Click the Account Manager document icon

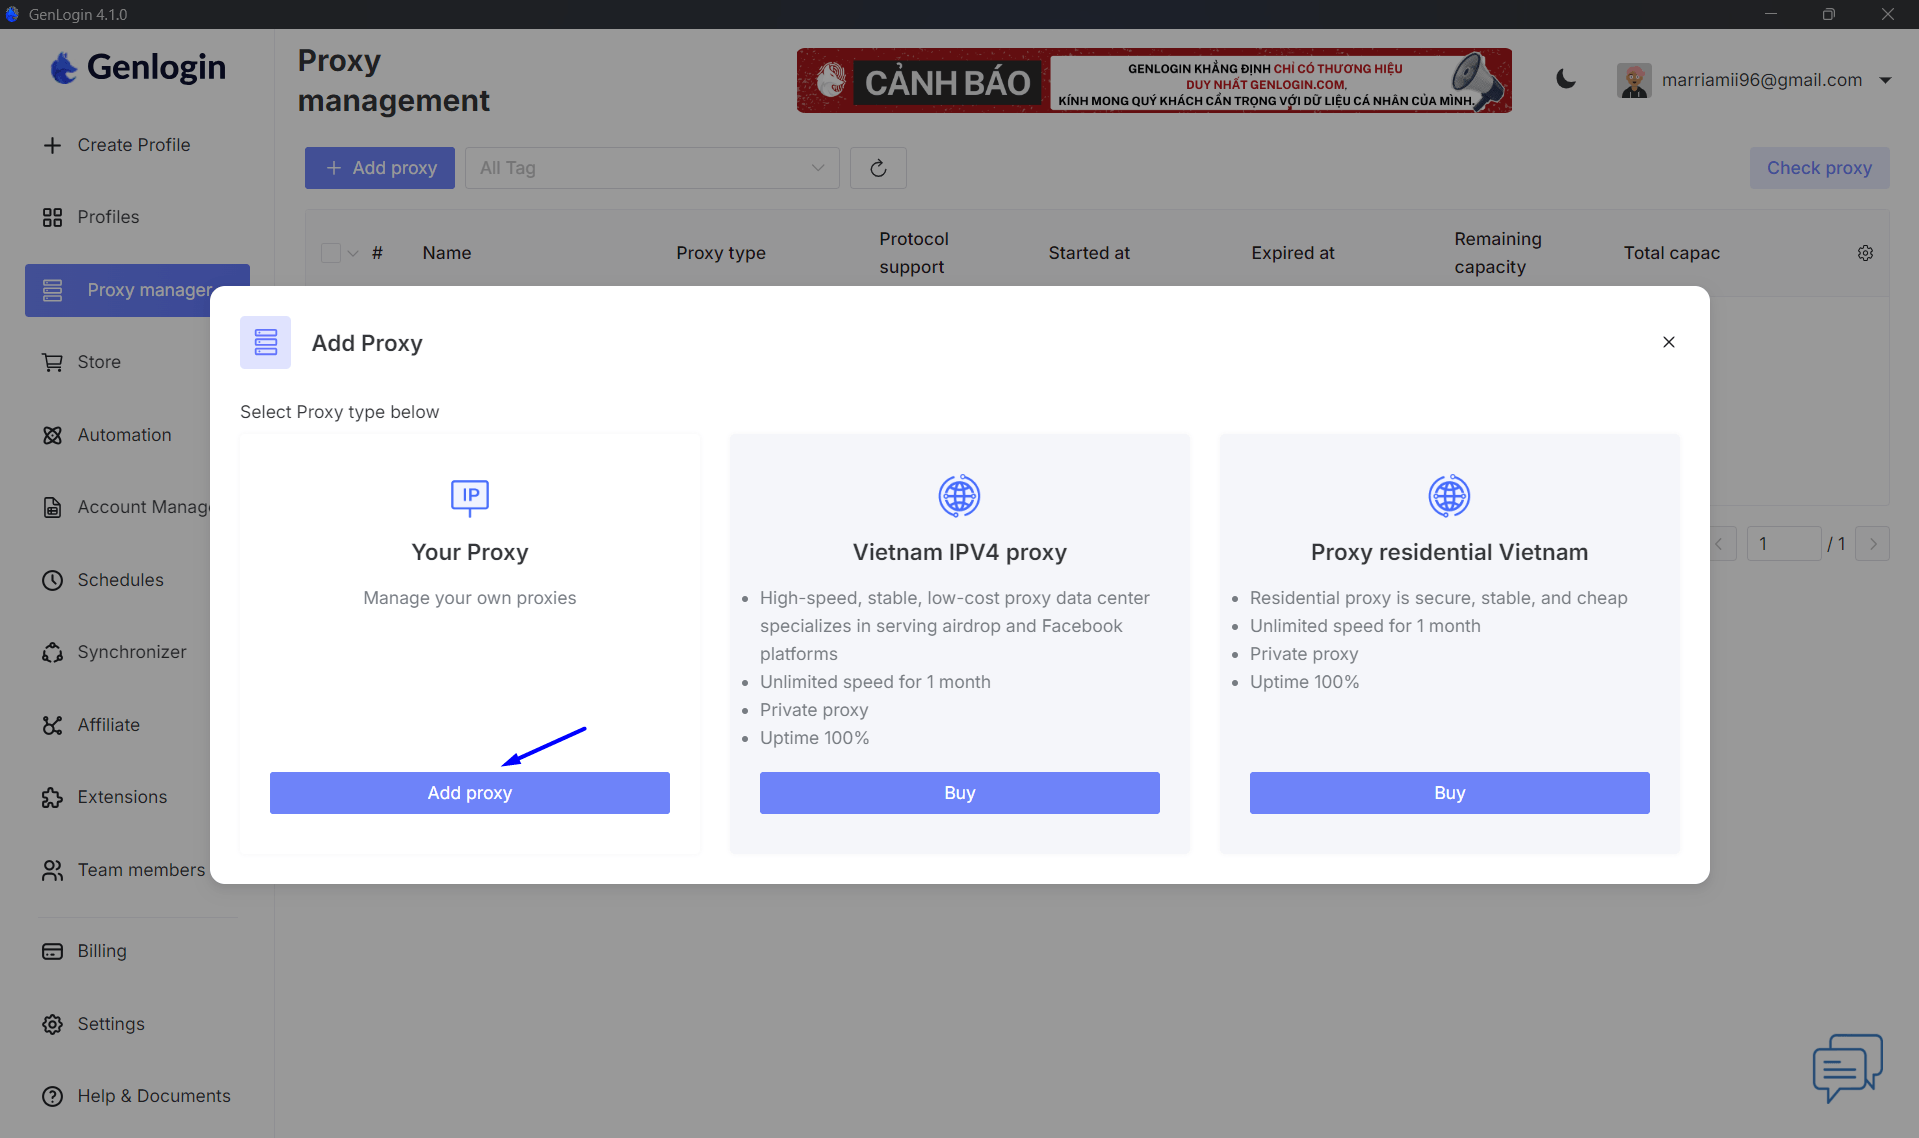[x=52, y=507]
